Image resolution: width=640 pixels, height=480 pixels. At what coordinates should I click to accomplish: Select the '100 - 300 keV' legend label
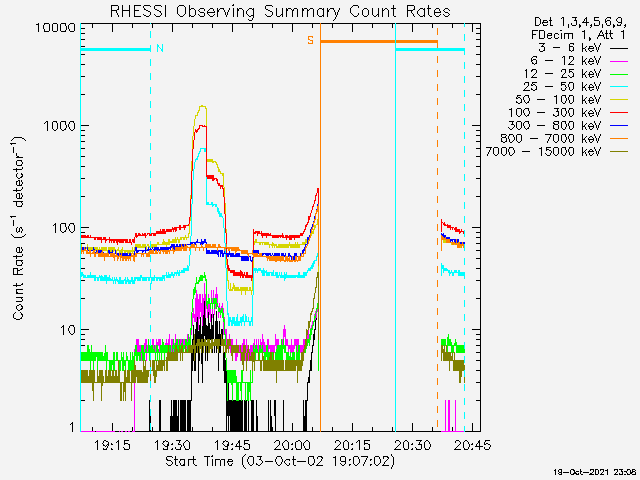(555, 113)
